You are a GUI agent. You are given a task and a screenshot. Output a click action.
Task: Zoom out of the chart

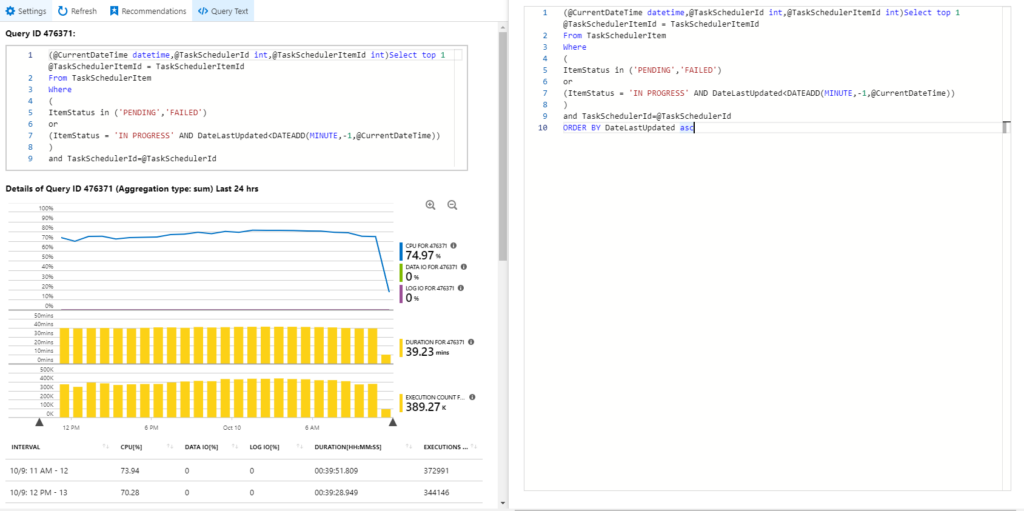(x=452, y=205)
